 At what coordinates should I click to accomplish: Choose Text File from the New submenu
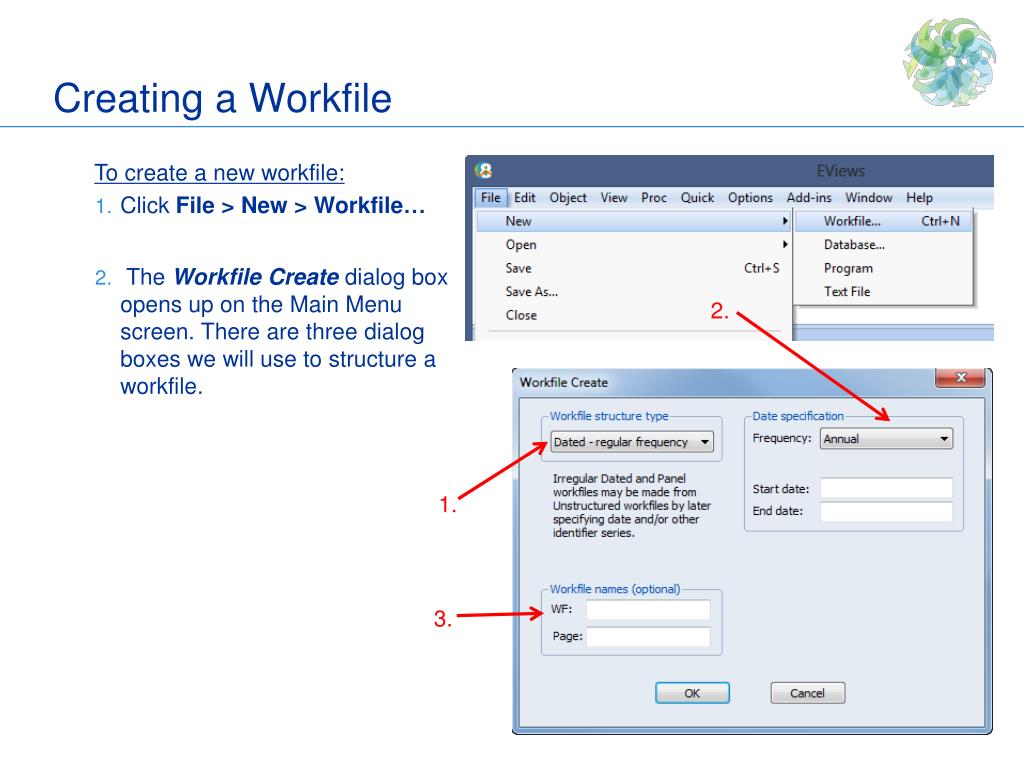click(x=884, y=292)
